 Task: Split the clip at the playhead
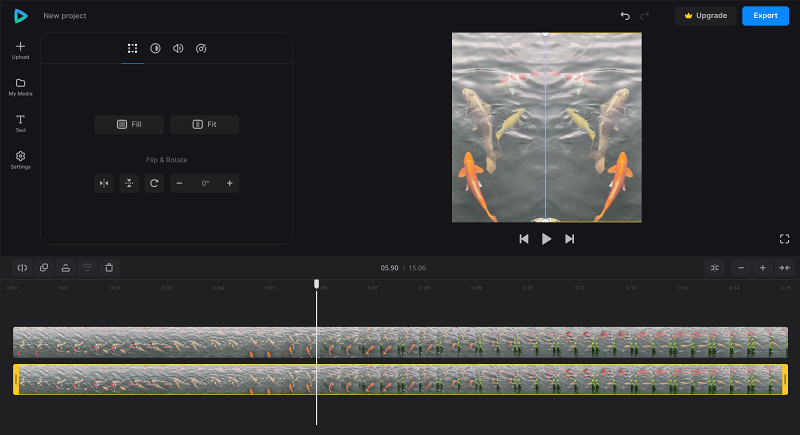22,268
